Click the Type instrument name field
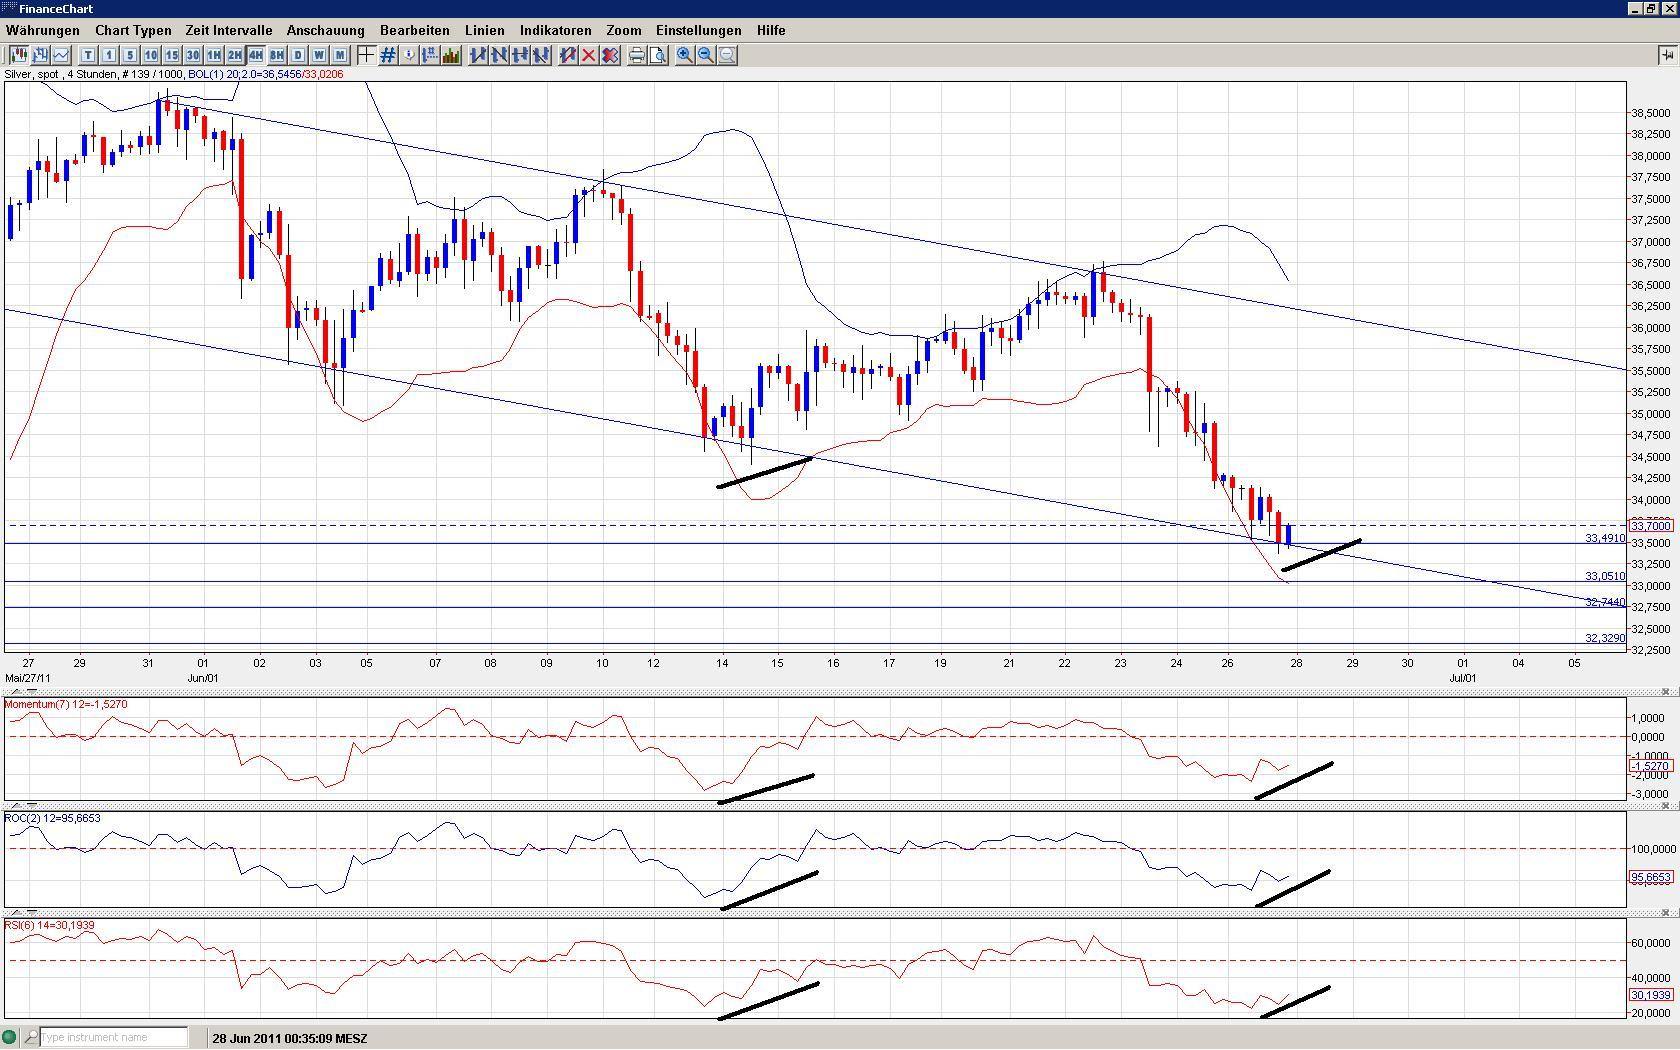The width and height of the screenshot is (1680, 1050). (113, 1037)
